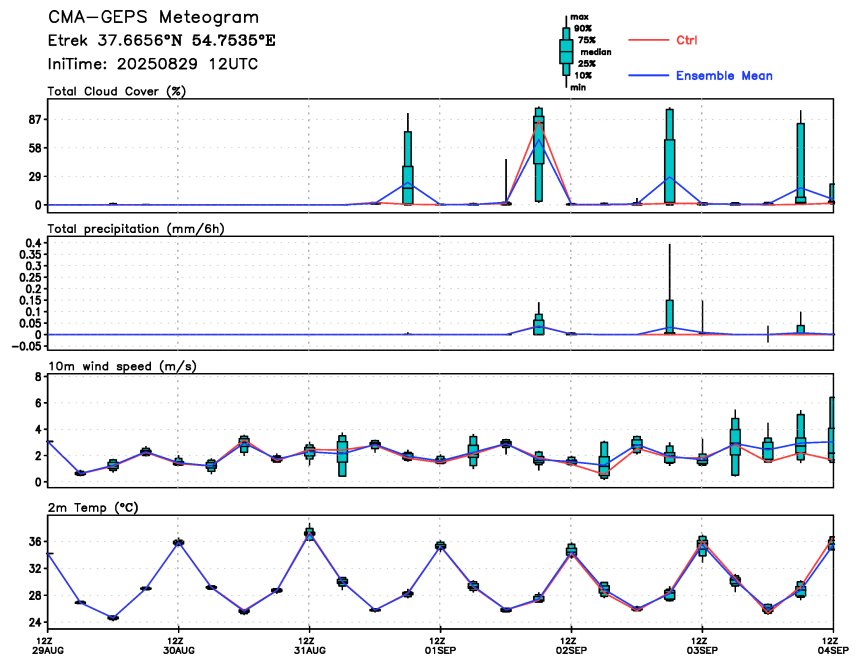Viewport: 860px width, 666px height.
Task: Click the wind speed box at 12Z 04SEP
Action: click(x=832, y=429)
